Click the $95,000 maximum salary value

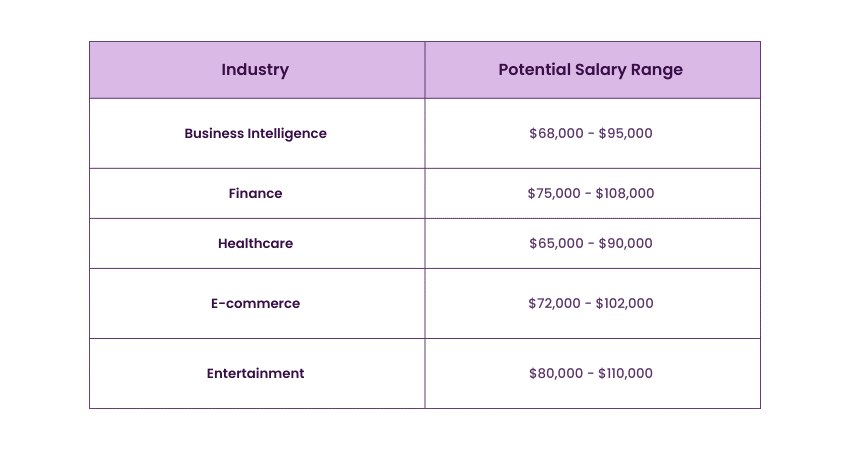[625, 133]
